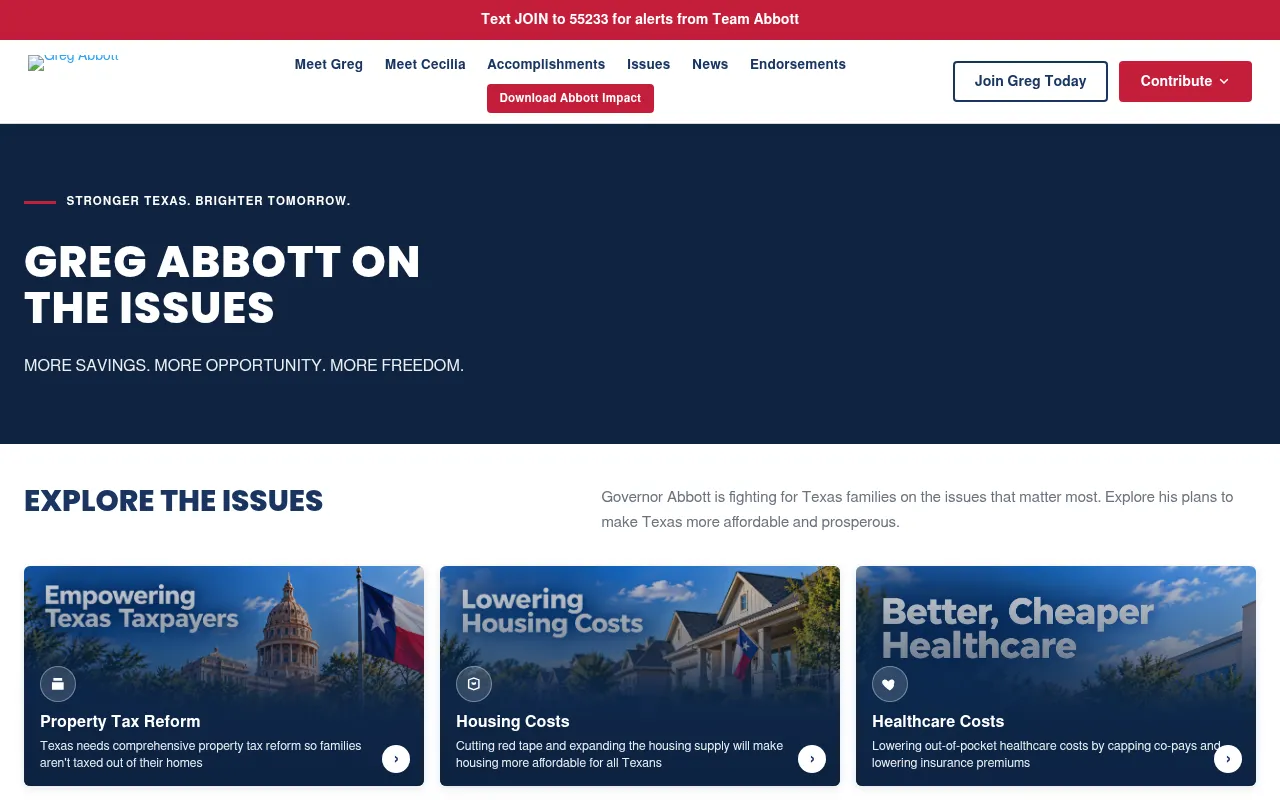Open Healthcare Costs arrow button
This screenshot has height=800, width=1280.
(x=1228, y=759)
